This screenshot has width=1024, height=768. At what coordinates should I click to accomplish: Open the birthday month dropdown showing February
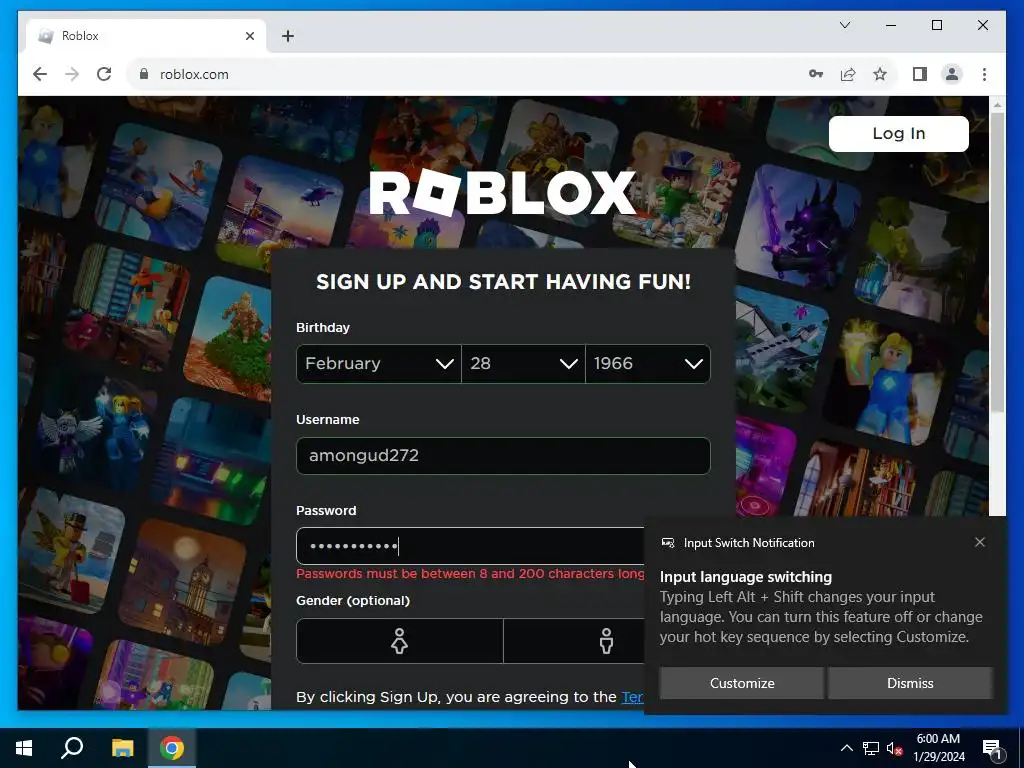click(379, 364)
